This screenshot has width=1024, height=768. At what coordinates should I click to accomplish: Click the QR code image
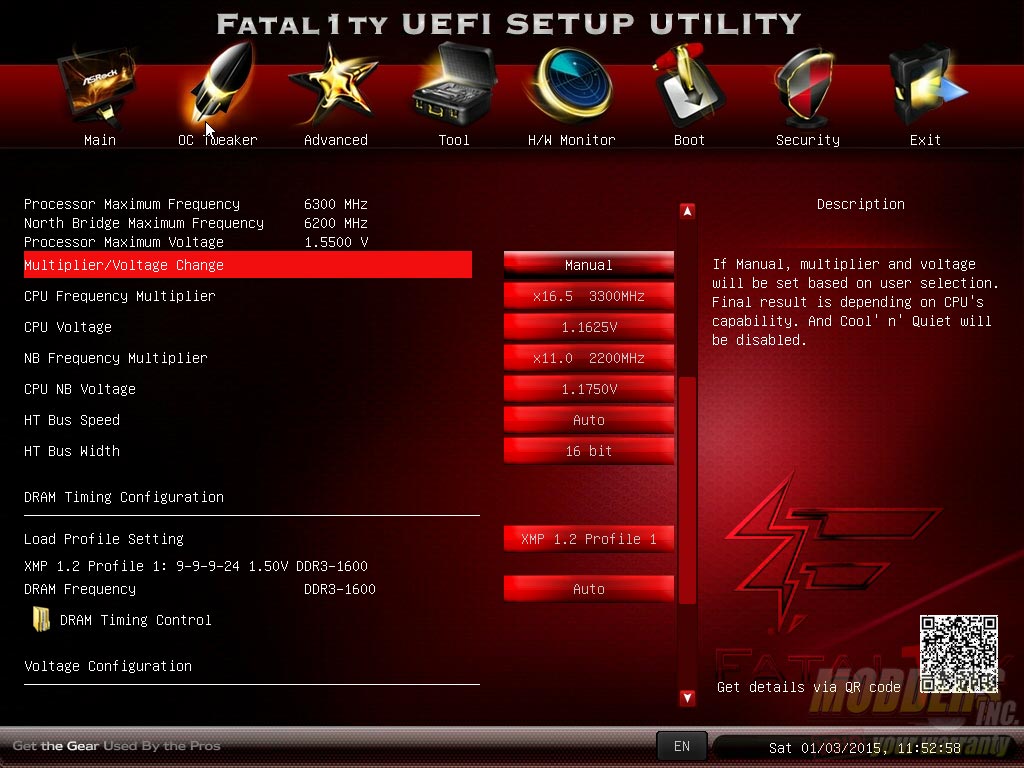[958, 654]
